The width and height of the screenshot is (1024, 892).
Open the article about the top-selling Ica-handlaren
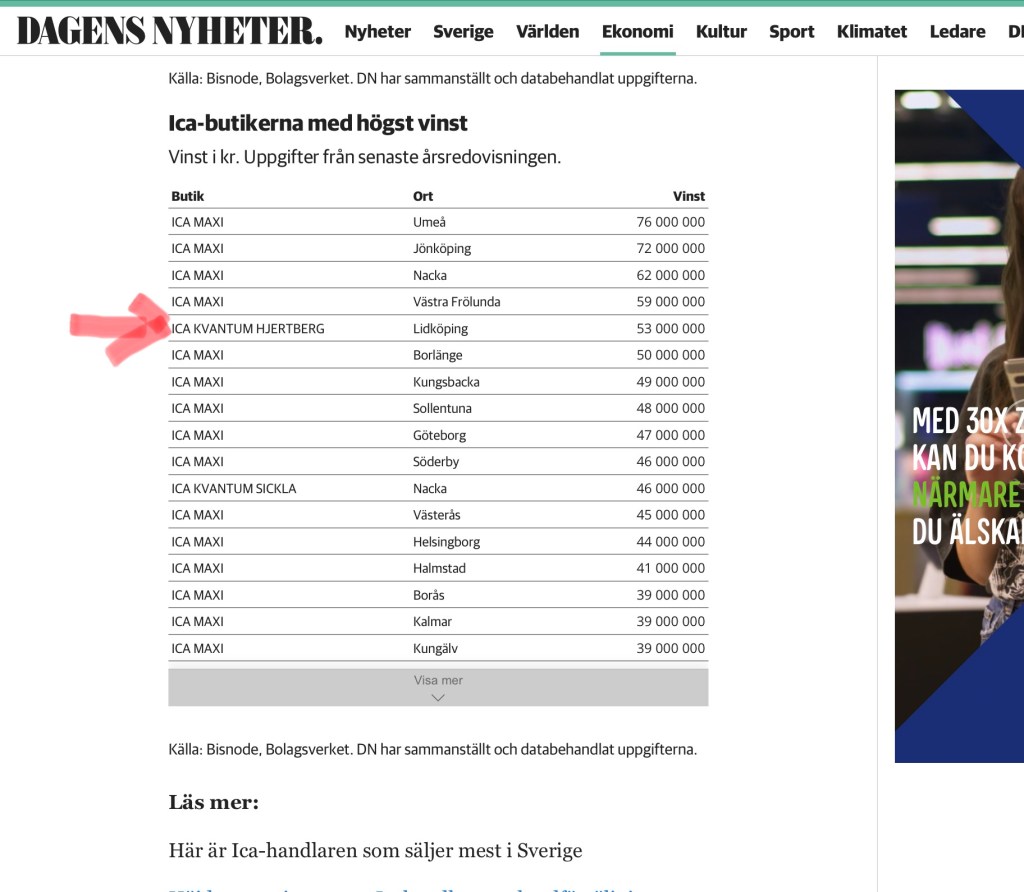[x=375, y=851]
